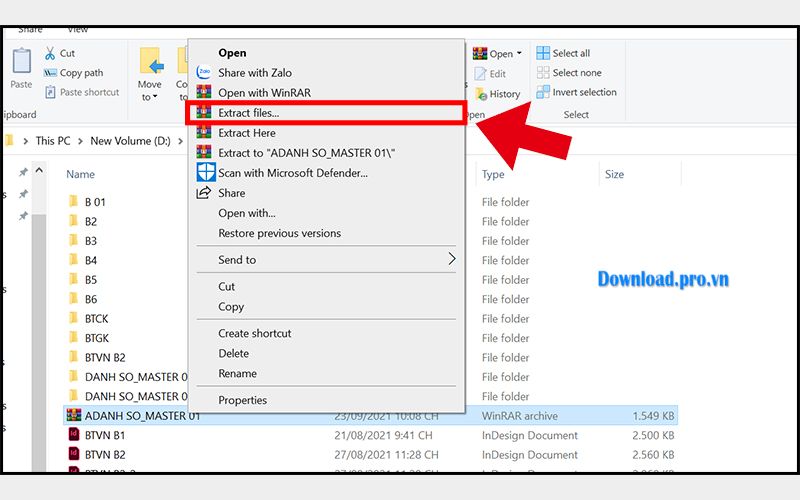Select the folder named B3
Viewport: 800px width, 500px height.
click(x=90, y=240)
